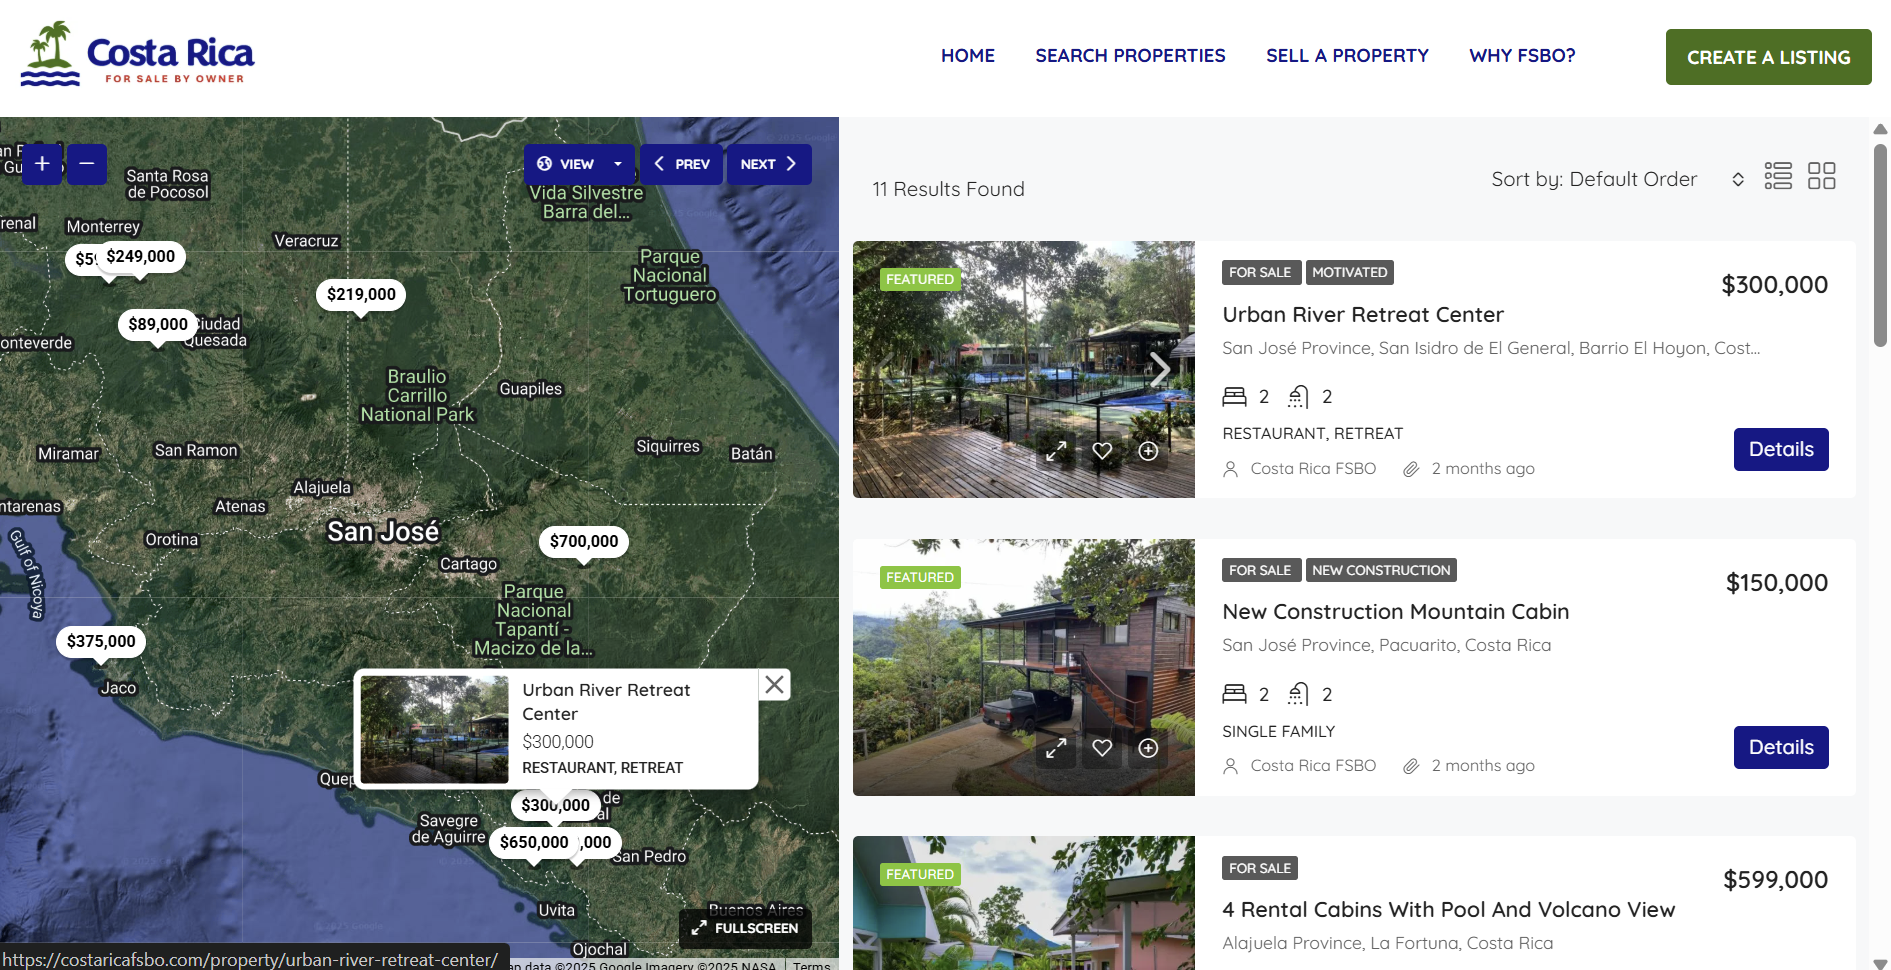This screenshot has width=1891, height=970.
Task: Show next photo of Urban River Retreat
Action: click(1160, 369)
